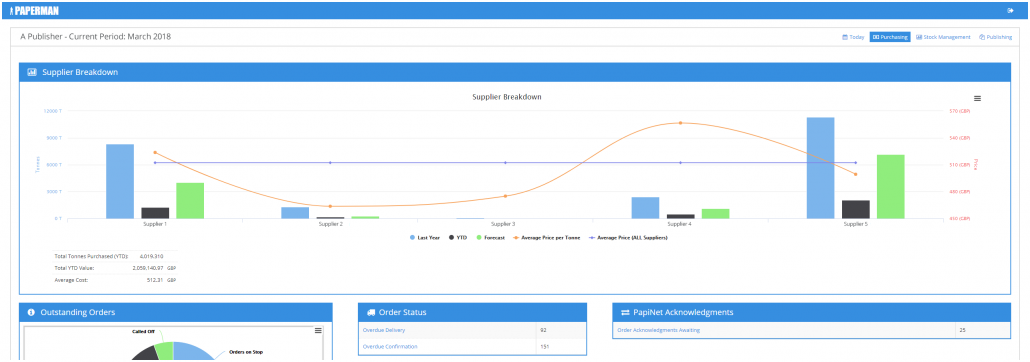
Task: Toggle Average Price (ALL Suppliers) legend
Action: [629, 237]
